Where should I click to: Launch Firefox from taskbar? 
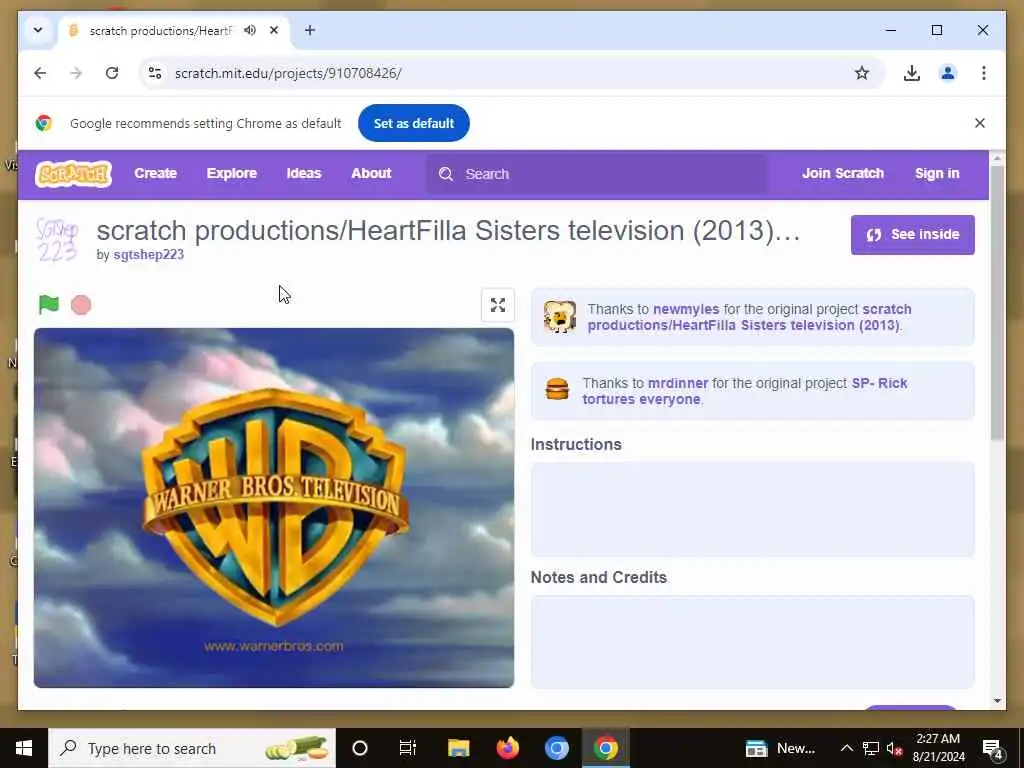coord(507,748)
